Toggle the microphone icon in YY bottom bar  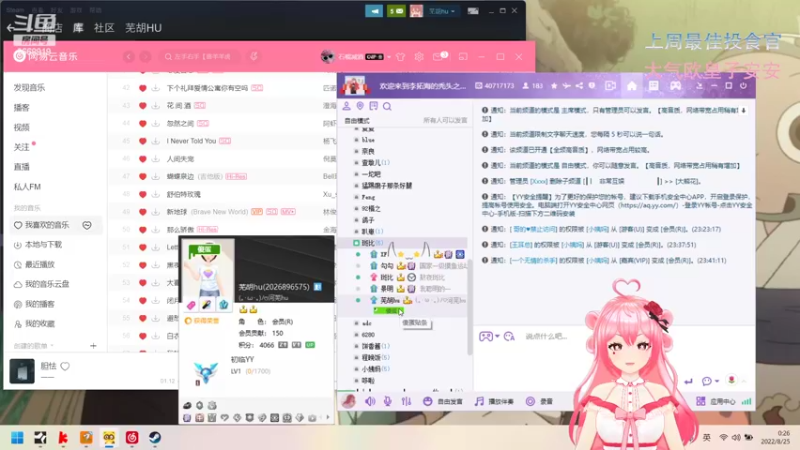coord(388,402)
